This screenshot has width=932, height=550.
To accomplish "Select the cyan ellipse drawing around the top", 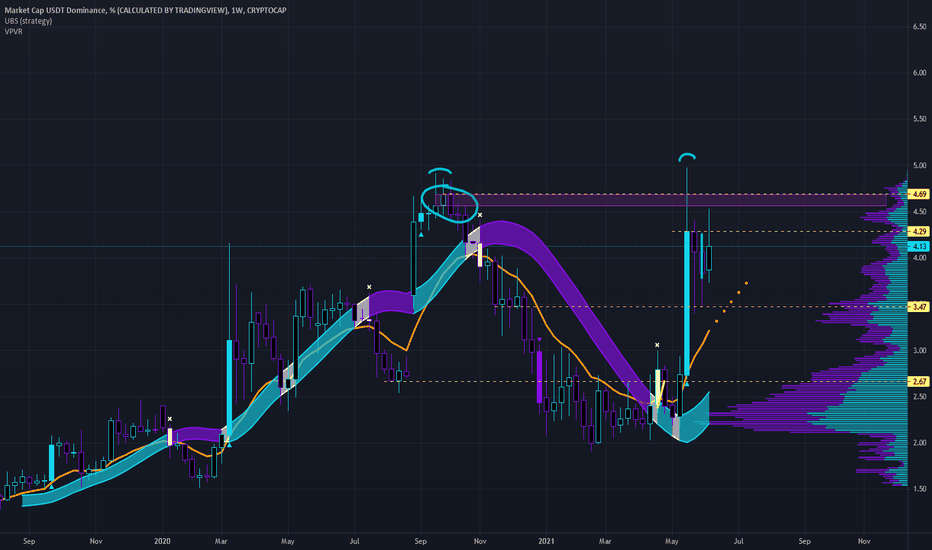I will [449, 203].
